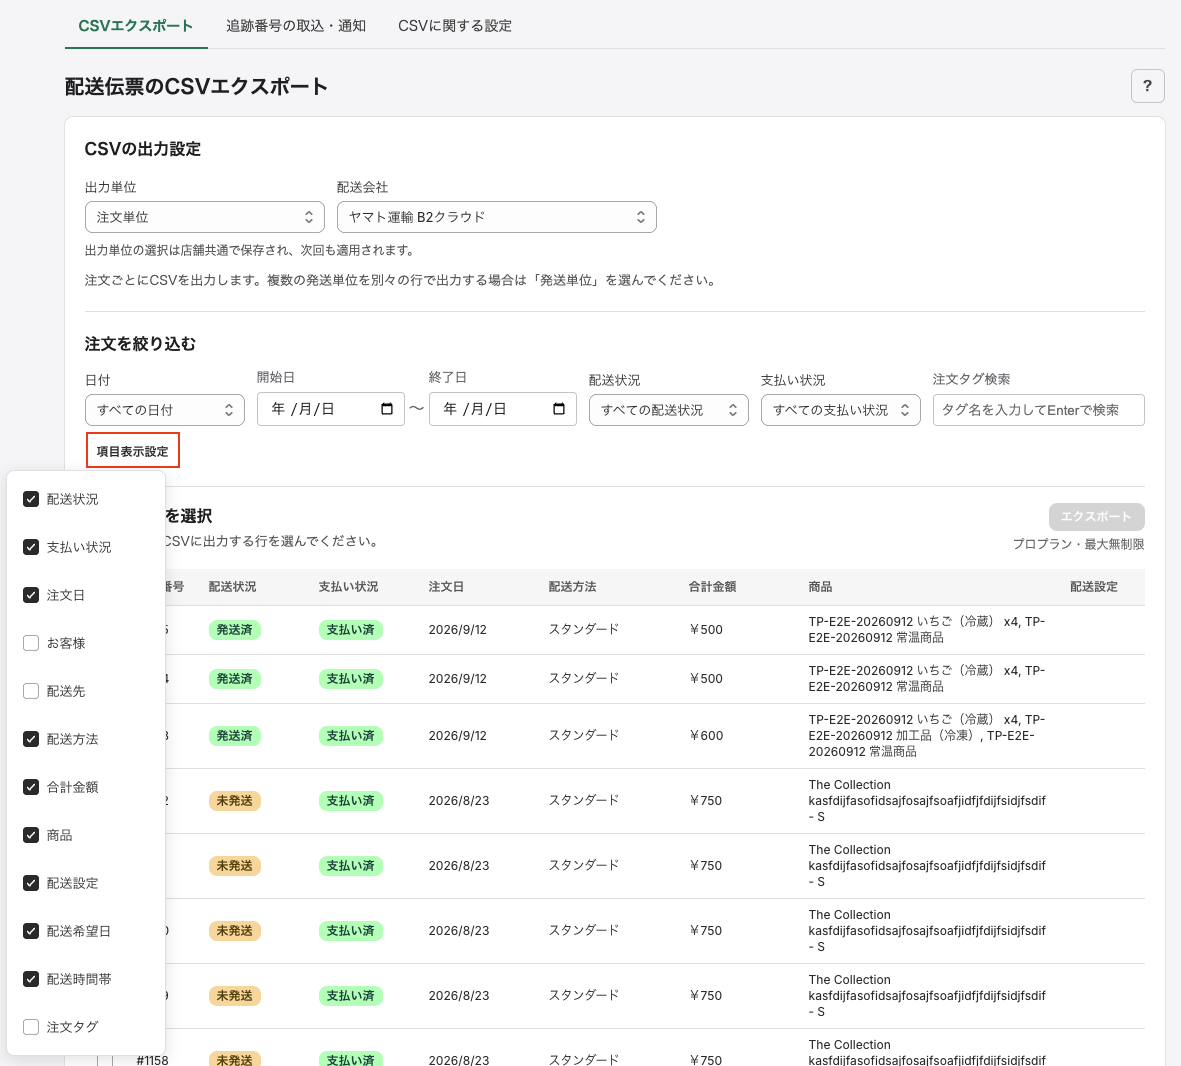Image resolution: width=1181 pixels, height=1066 pixels.
Task: Enable お客様 column checkbox
Action: point(31,643)
